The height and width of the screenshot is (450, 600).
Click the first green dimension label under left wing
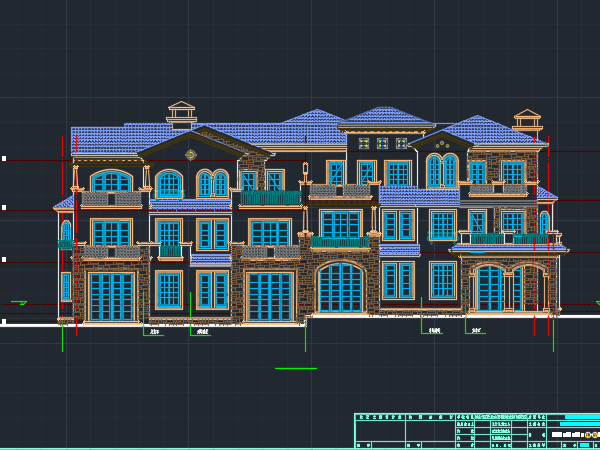tap(153, 331)
